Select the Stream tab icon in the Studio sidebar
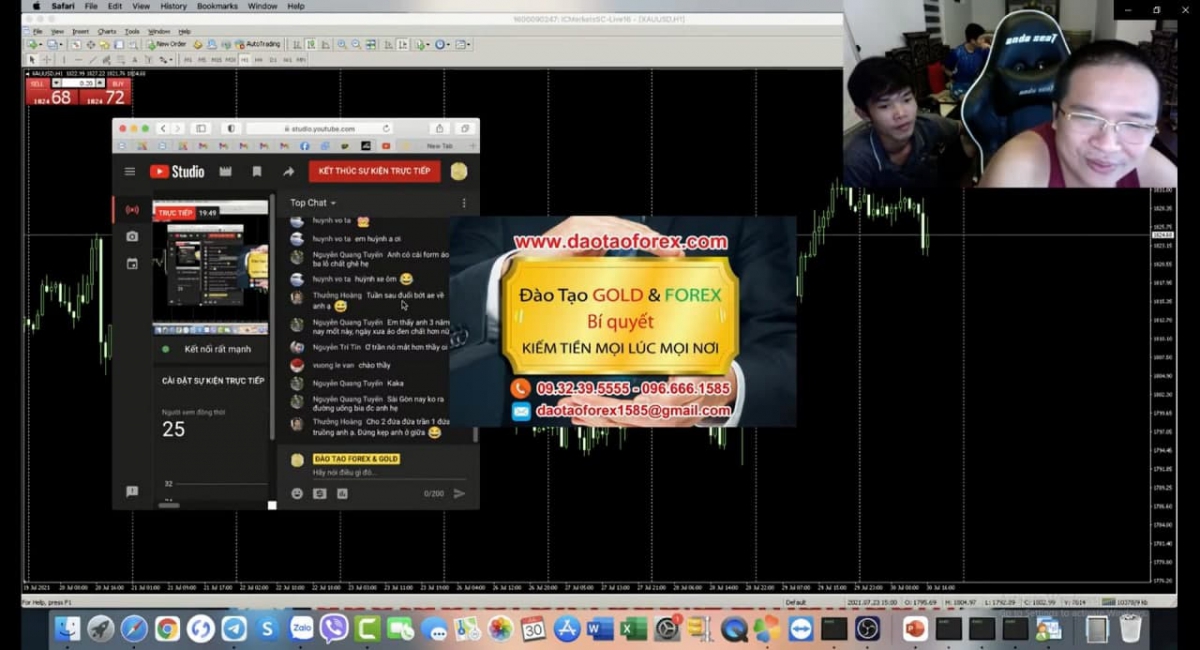1200x650 pixels. click(x=132, y=210)
